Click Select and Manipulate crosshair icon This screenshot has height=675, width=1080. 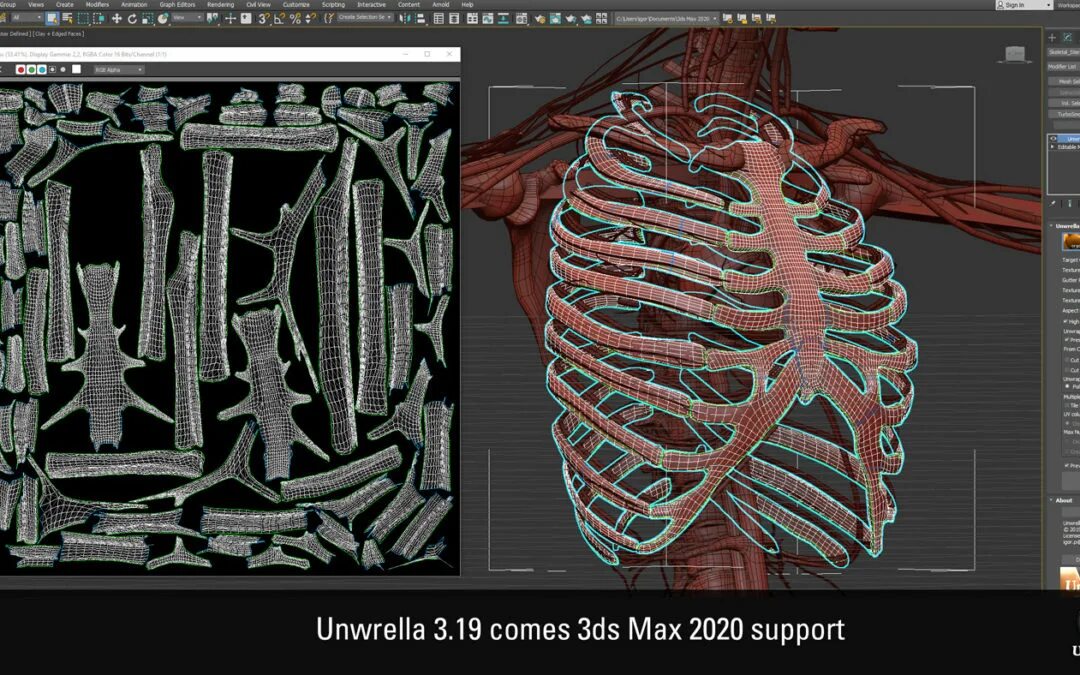tap(230, 19)
